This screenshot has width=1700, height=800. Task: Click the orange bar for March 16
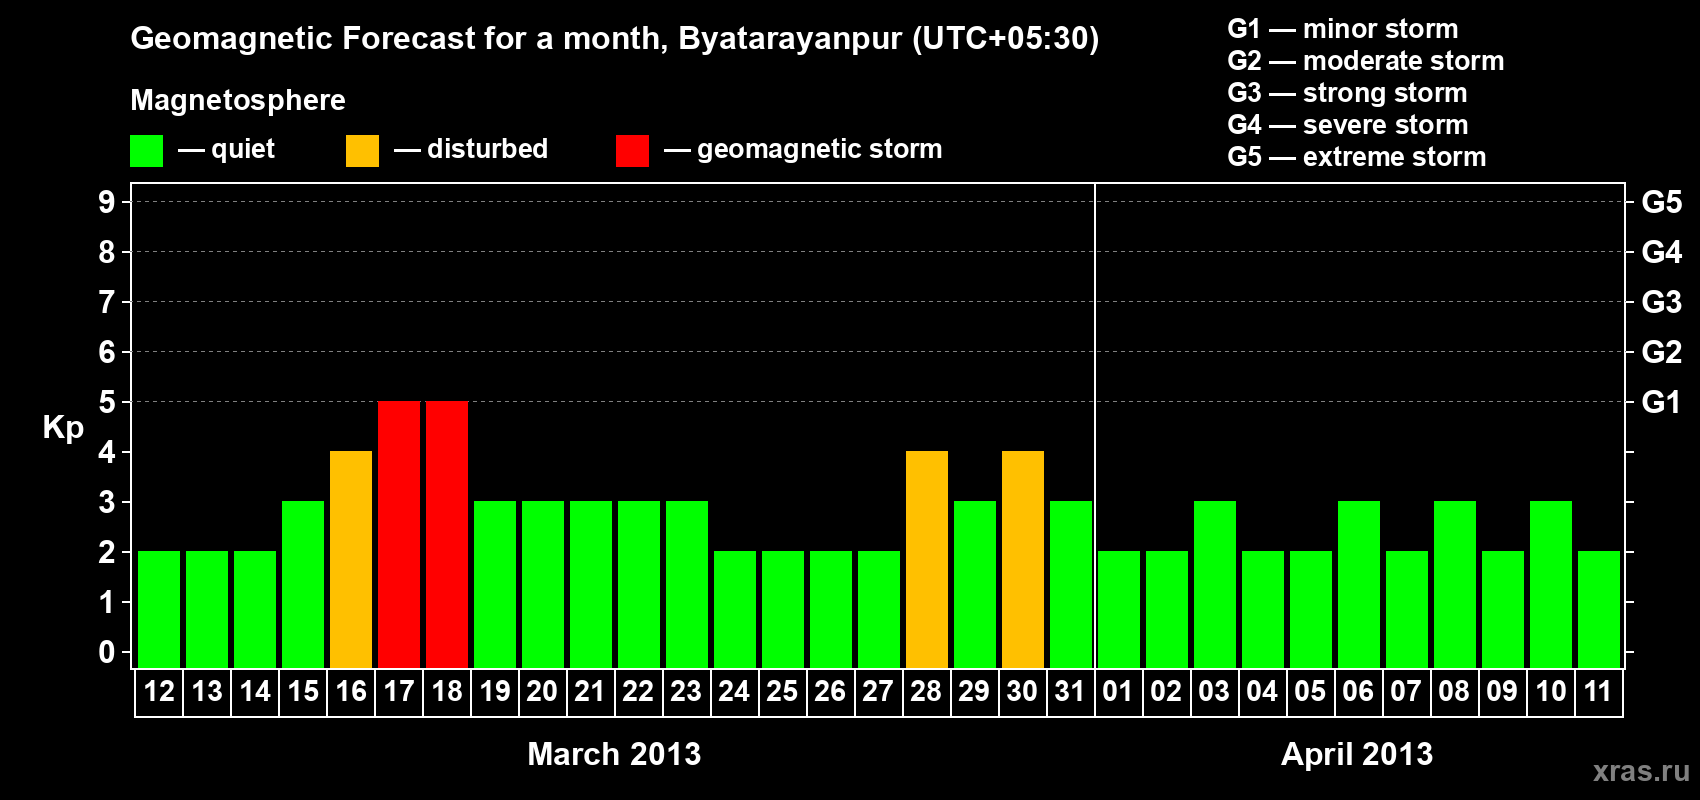351,559
